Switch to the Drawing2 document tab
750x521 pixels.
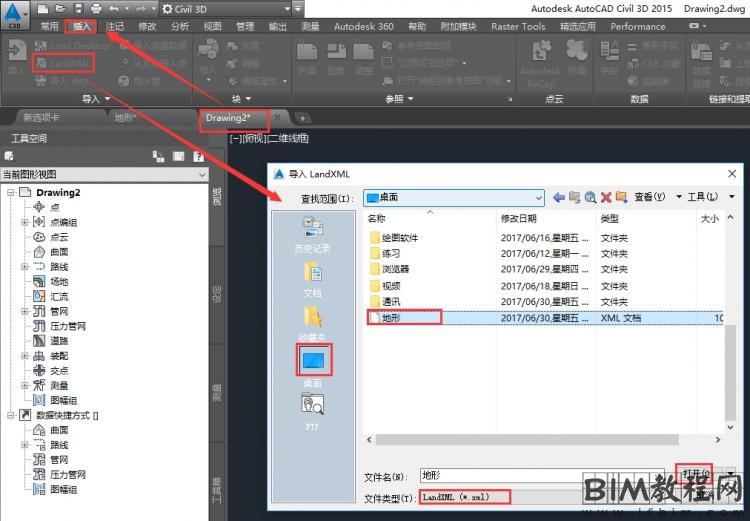coord(228,118)
